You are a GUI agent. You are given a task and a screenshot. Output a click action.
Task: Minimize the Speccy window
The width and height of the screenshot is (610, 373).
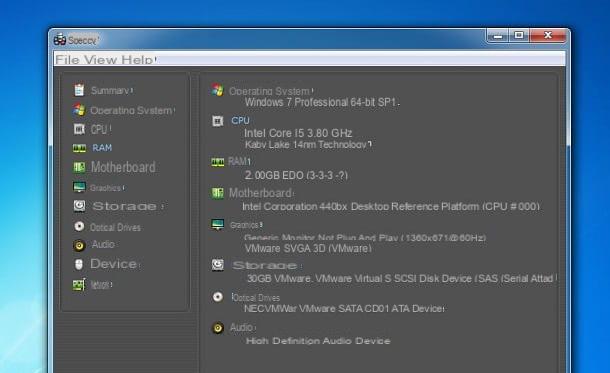[x=498, y=36]
